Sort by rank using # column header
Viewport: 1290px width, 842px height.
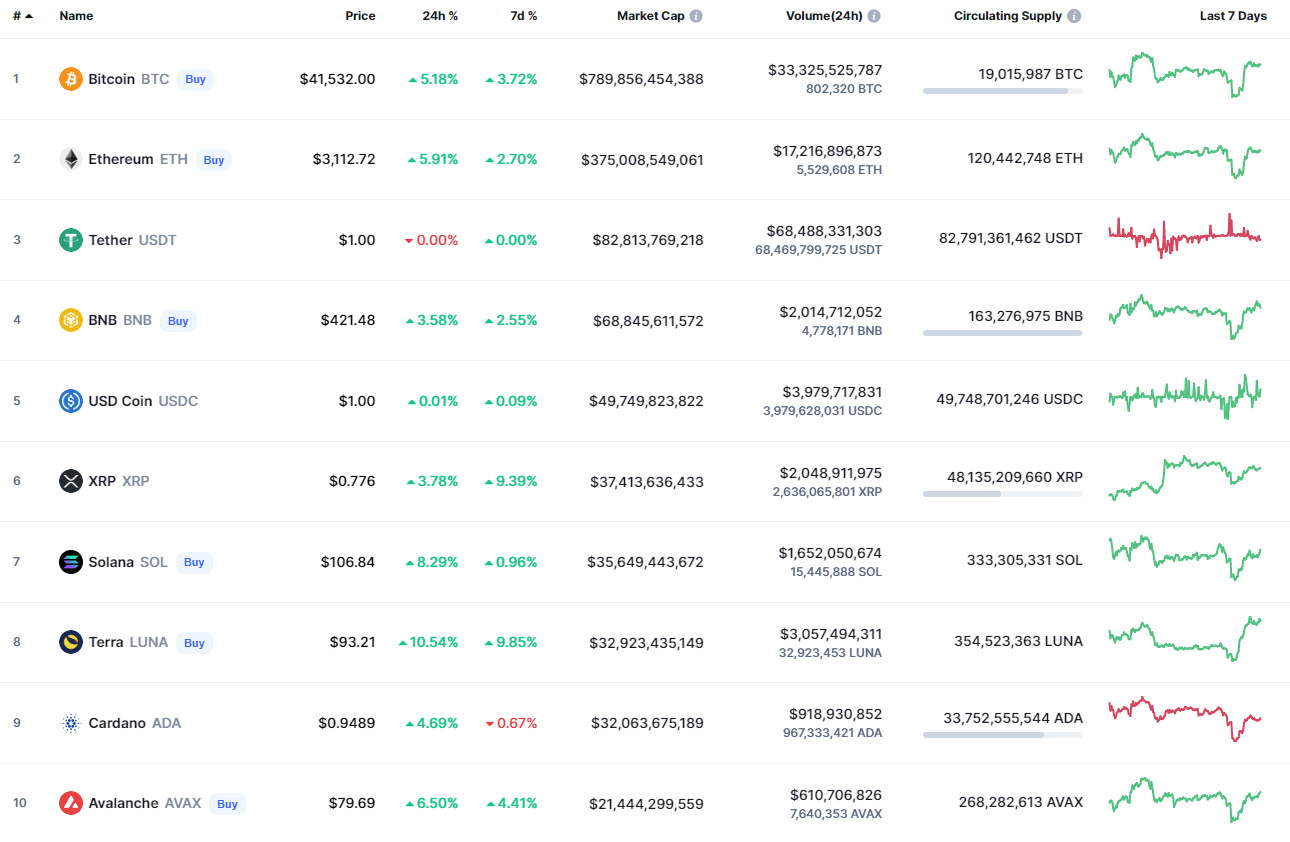[23, 16]
